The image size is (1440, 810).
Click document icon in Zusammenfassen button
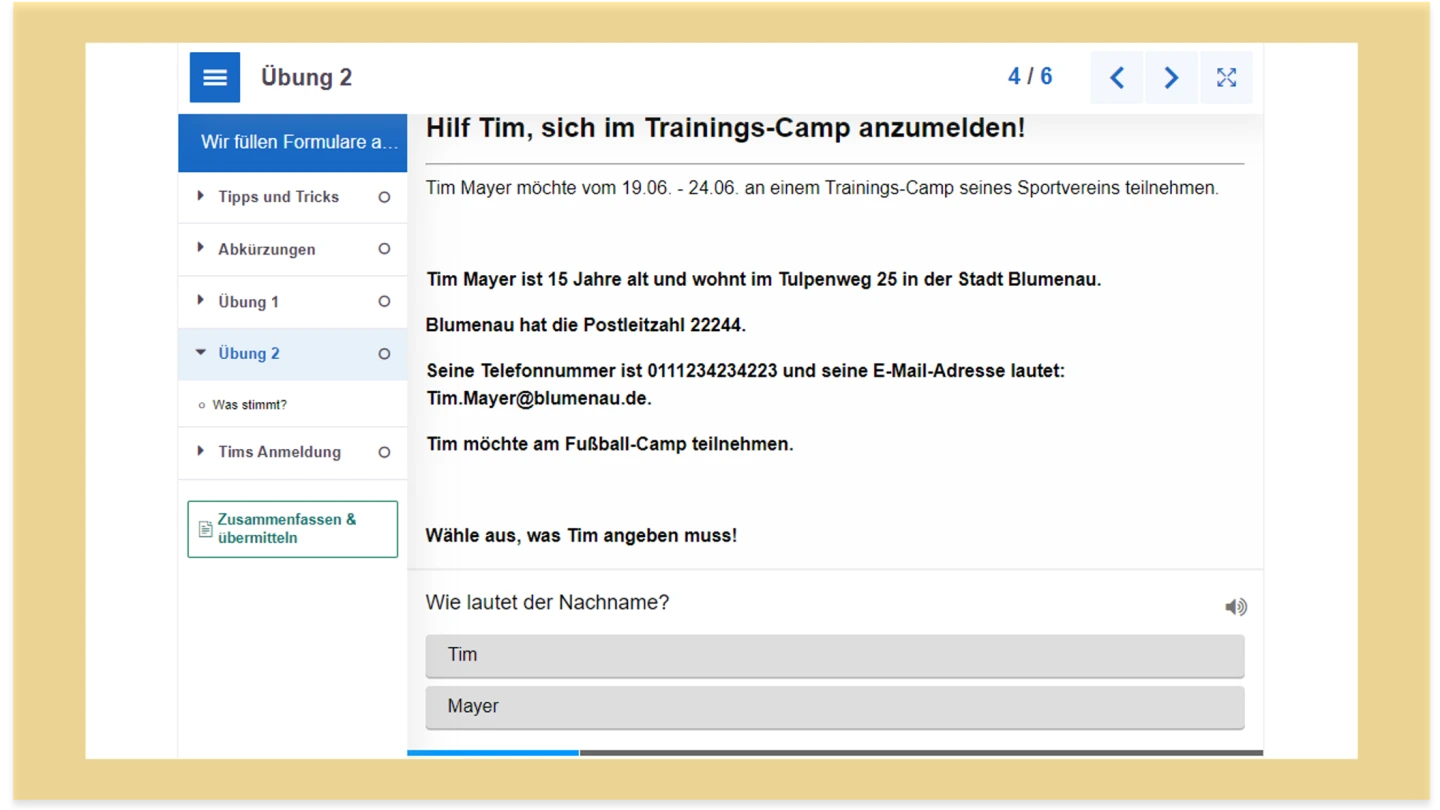205,529
